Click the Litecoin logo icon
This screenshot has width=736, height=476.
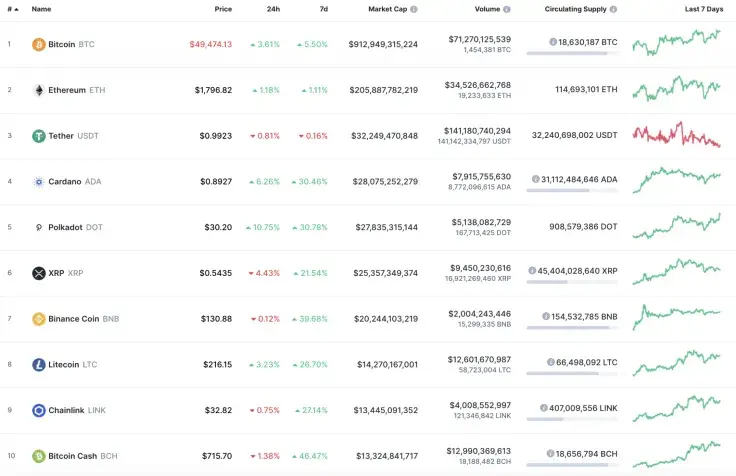click(x=38, y=365)
